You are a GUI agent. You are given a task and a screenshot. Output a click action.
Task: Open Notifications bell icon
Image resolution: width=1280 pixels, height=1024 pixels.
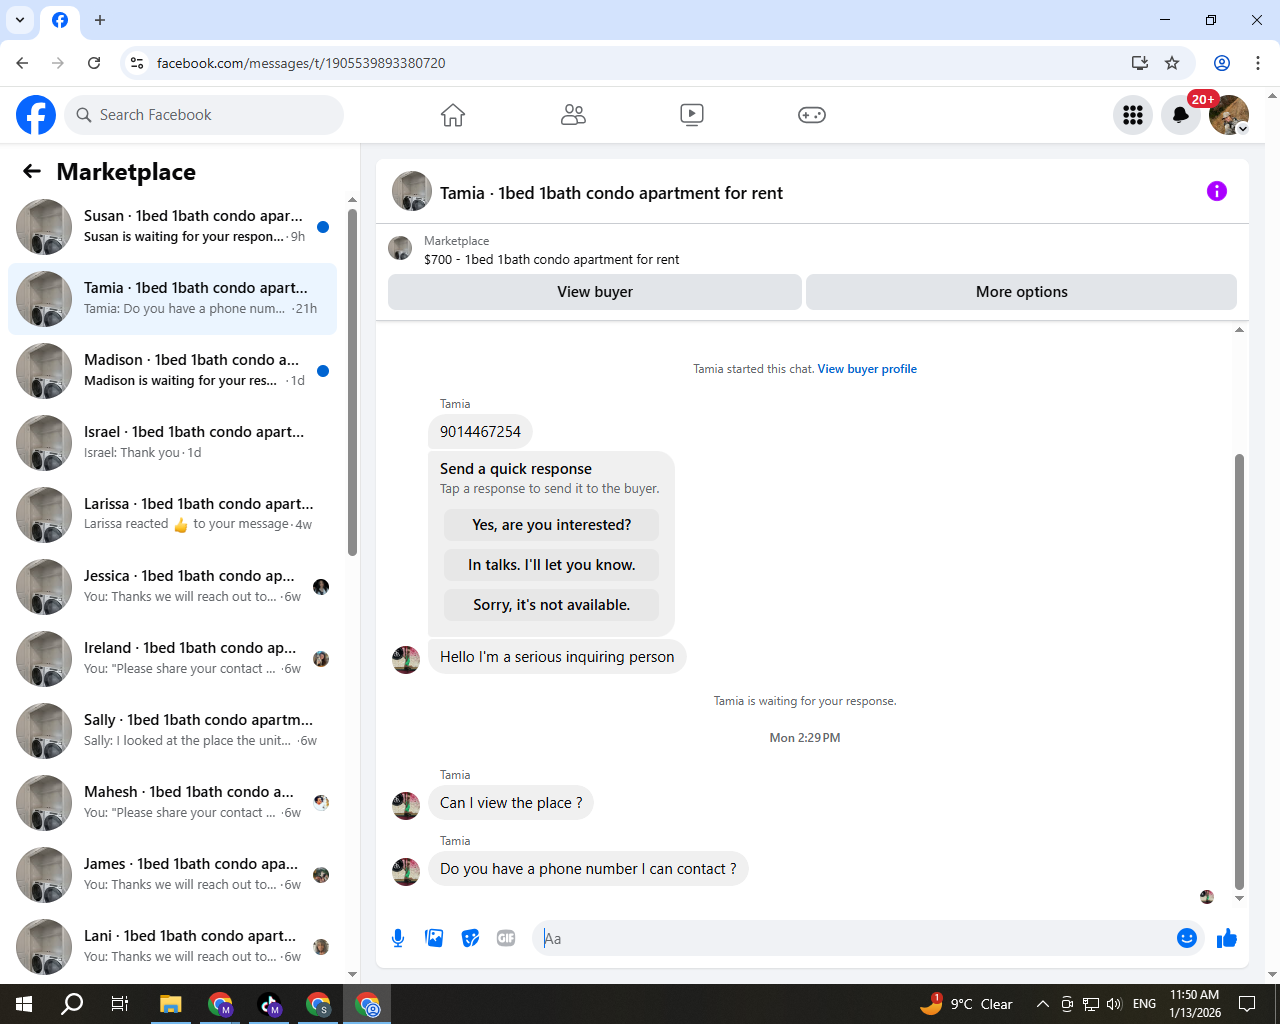coord(1181,115)
